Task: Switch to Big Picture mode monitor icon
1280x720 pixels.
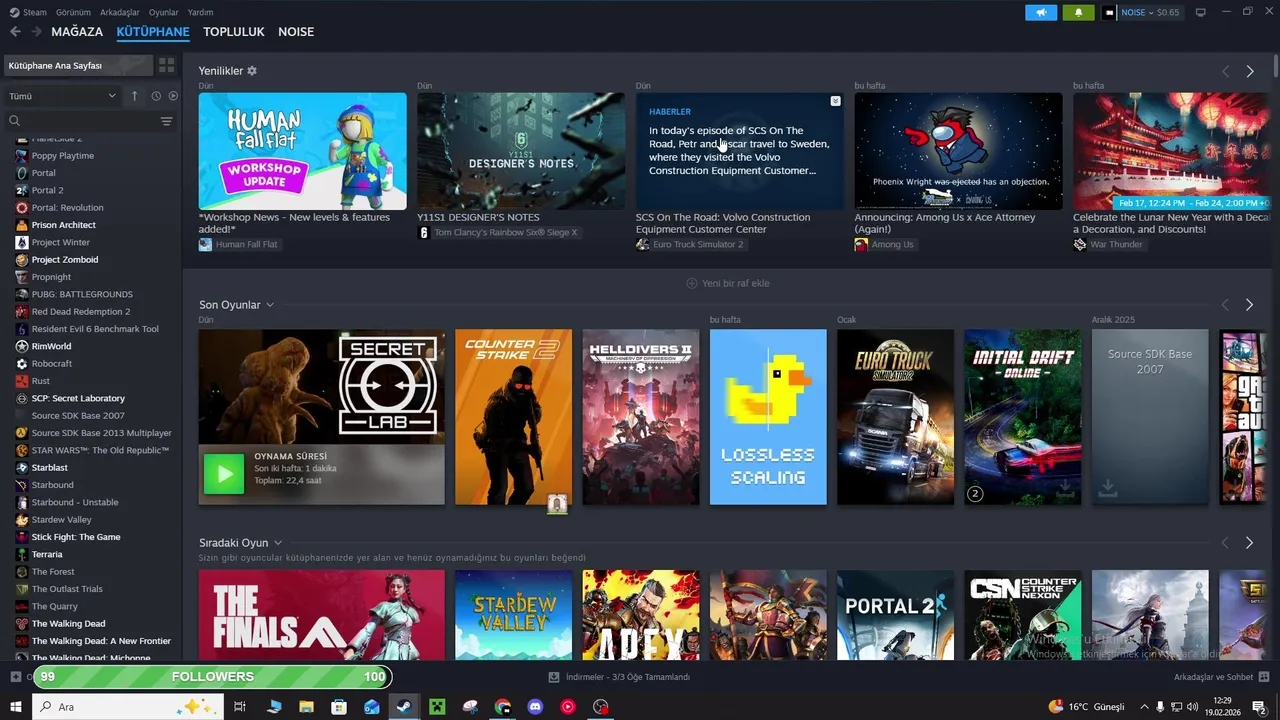Action: tap(1201, 12)
